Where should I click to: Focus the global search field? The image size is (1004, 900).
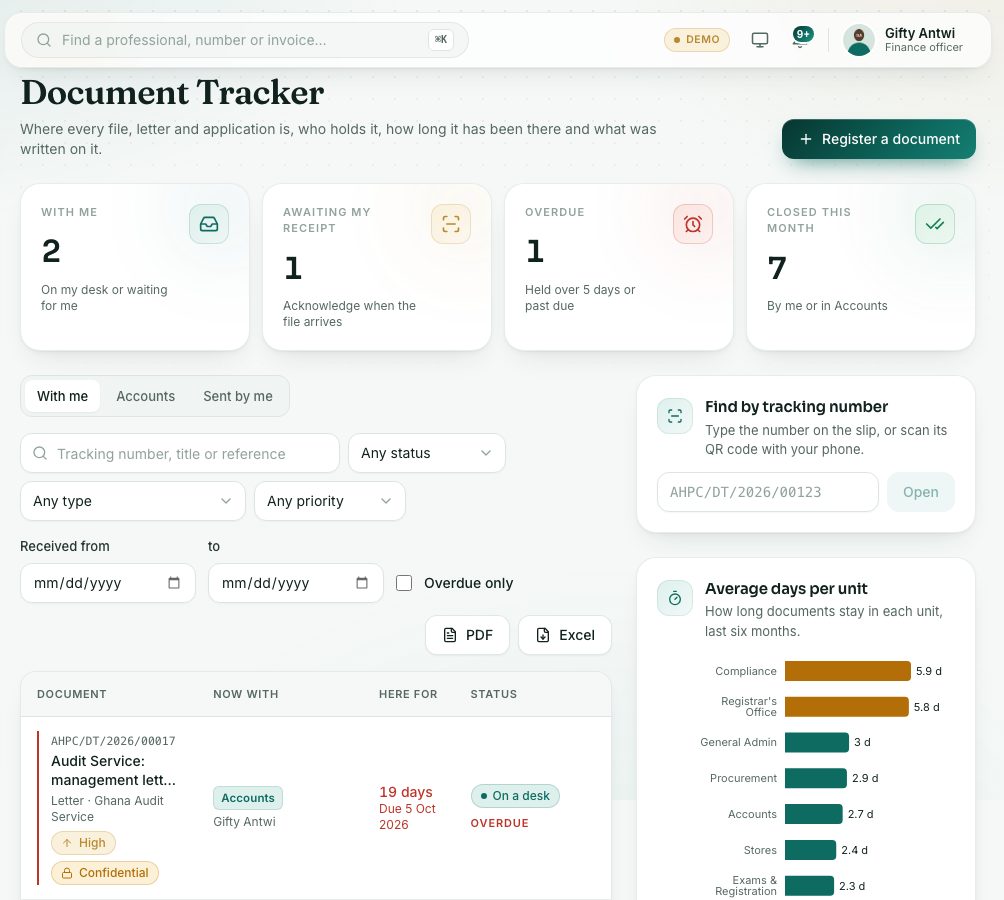point(245,40)
